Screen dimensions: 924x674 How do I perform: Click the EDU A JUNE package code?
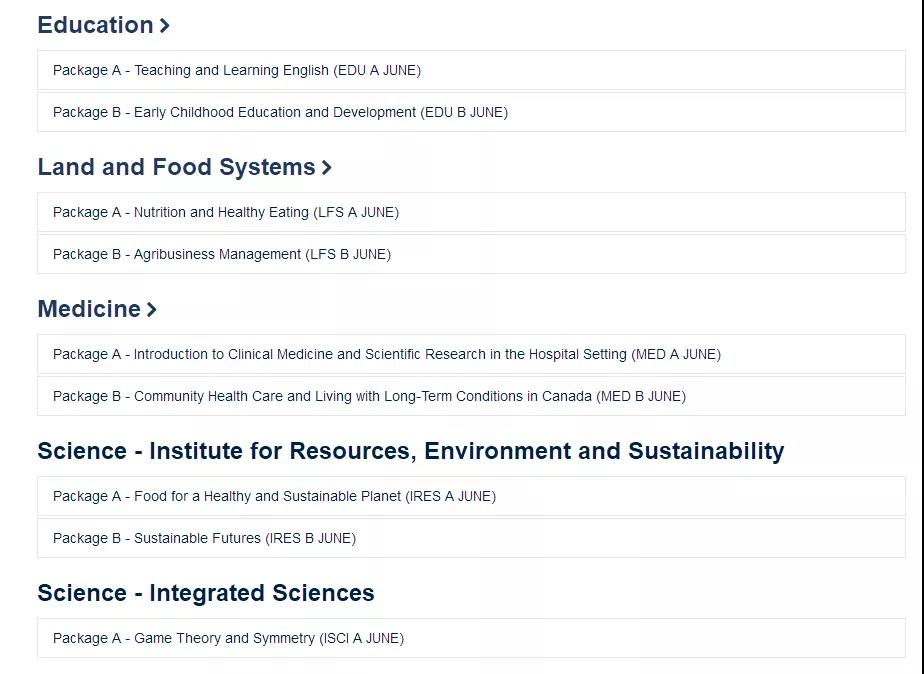click(377, 71)
